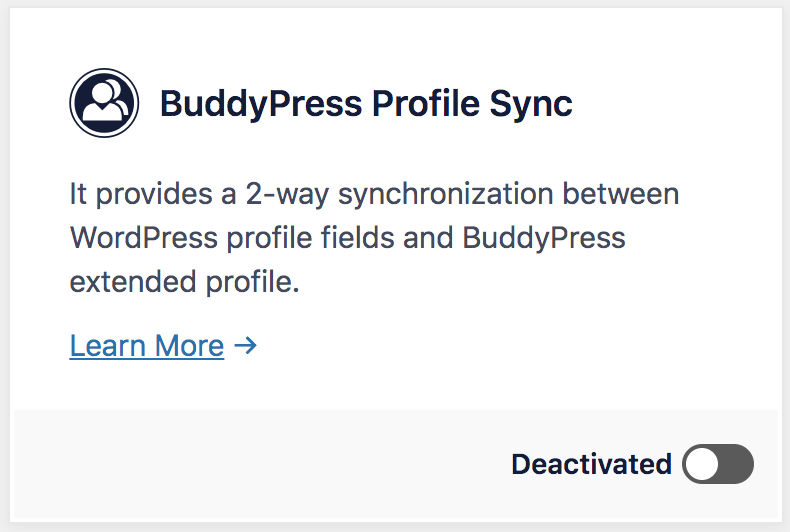Click the text 'extended profile.'

point(184,282)
